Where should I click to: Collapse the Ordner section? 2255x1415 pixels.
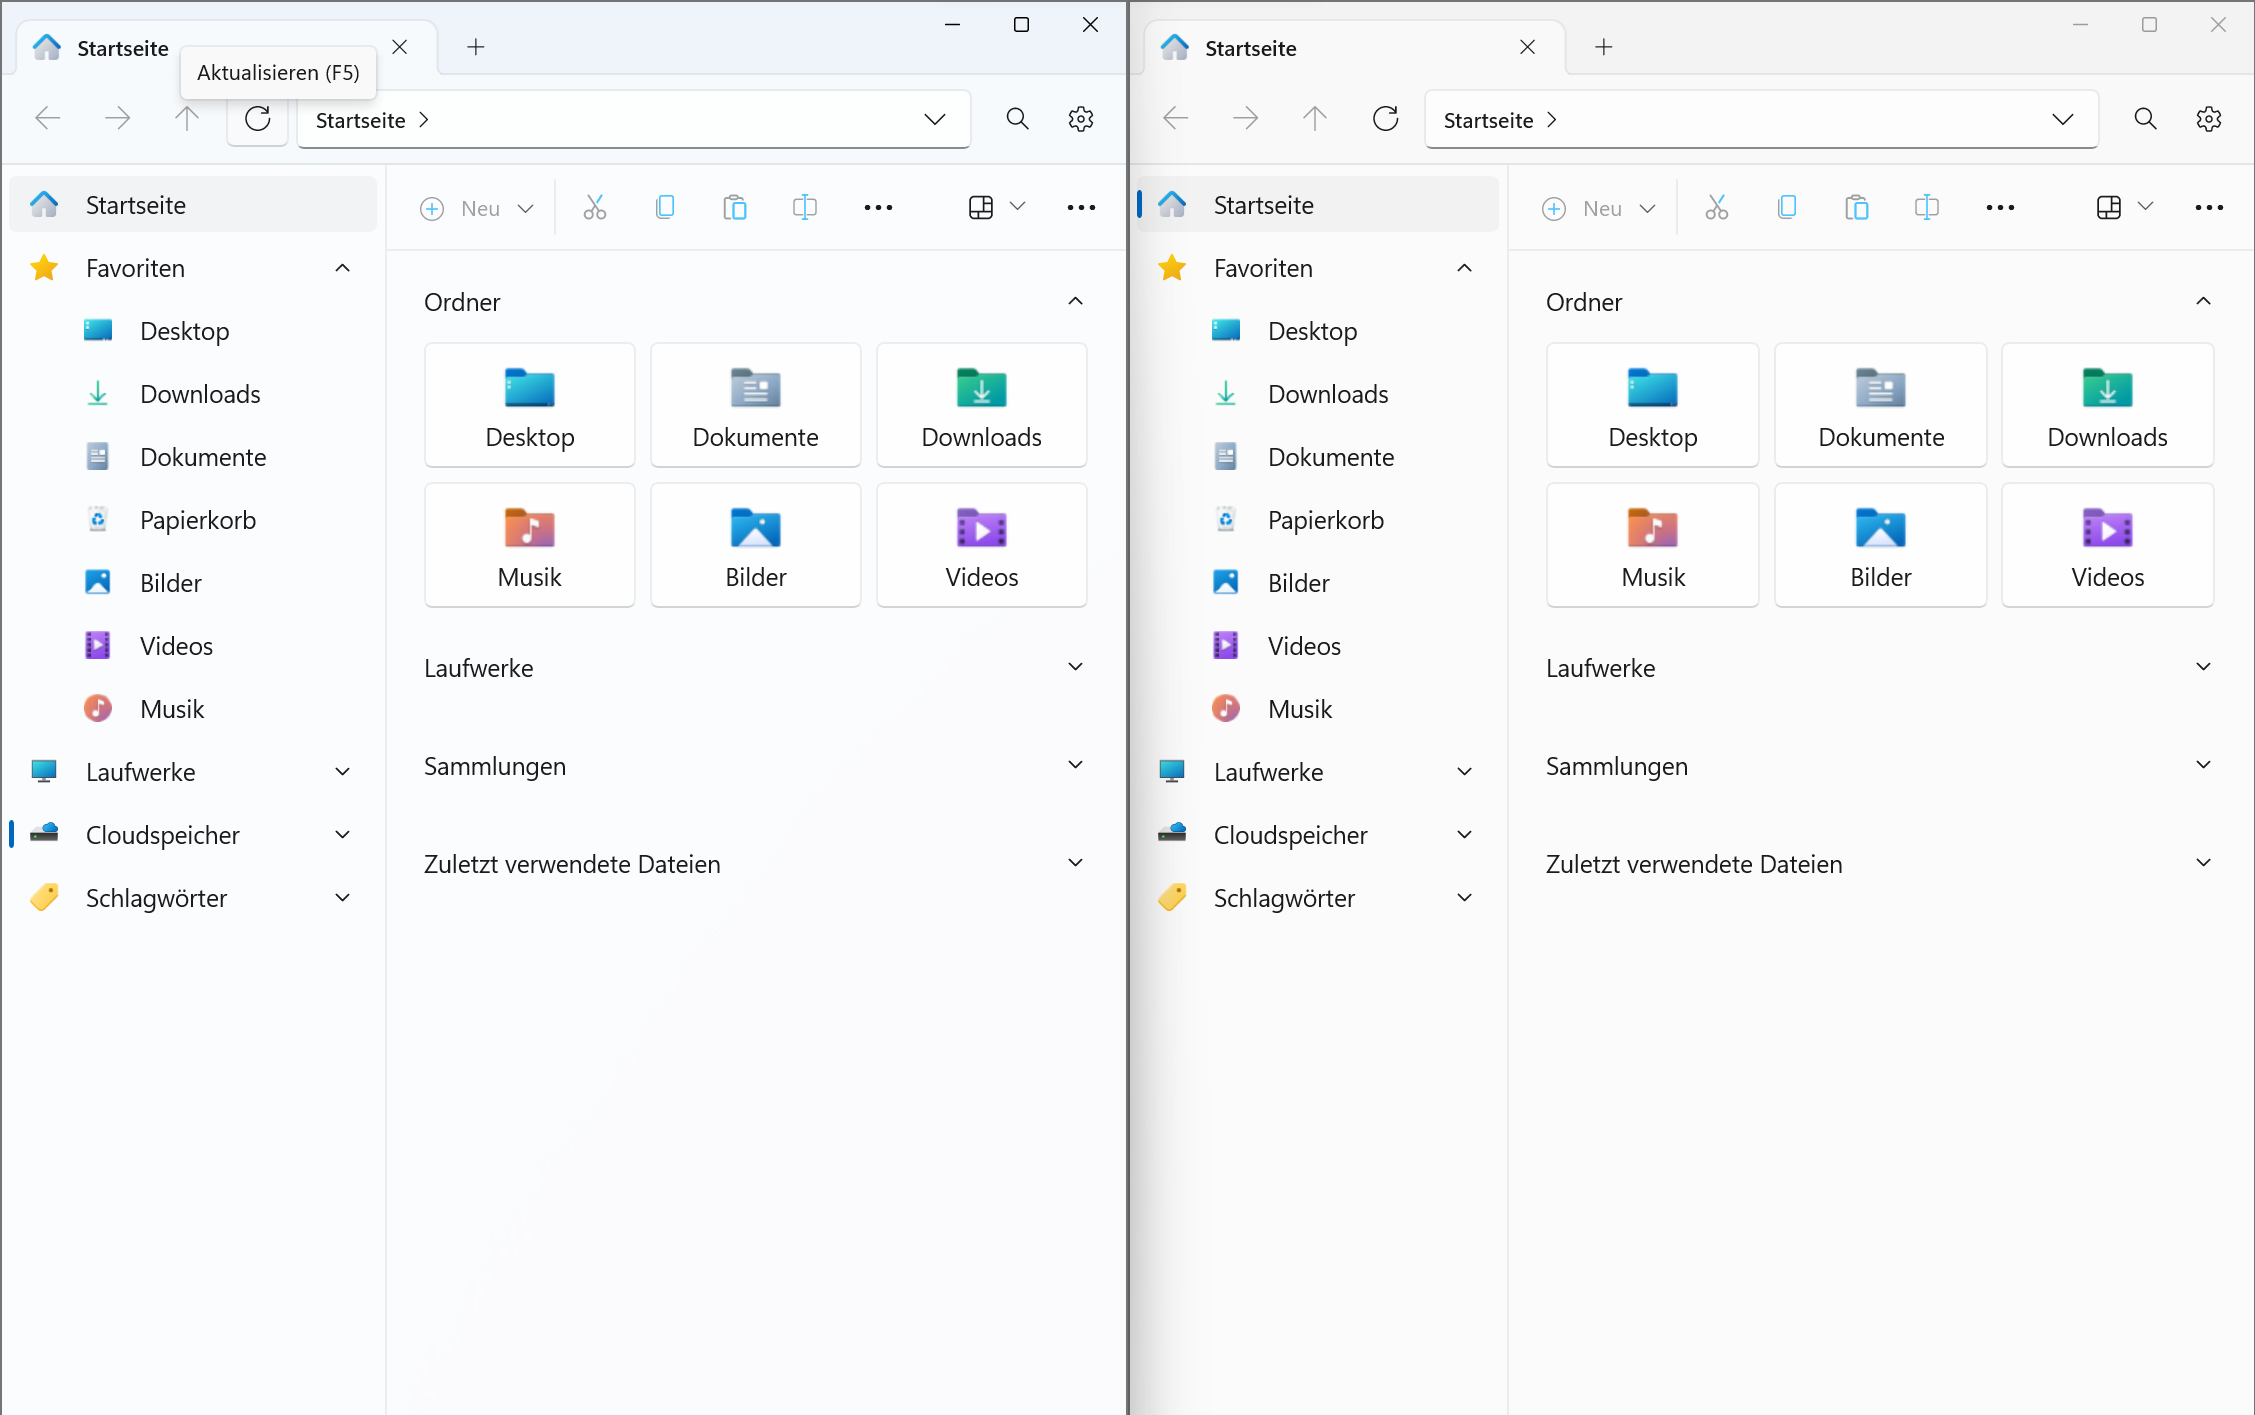pyautogui.click(x=1075, y=301)
